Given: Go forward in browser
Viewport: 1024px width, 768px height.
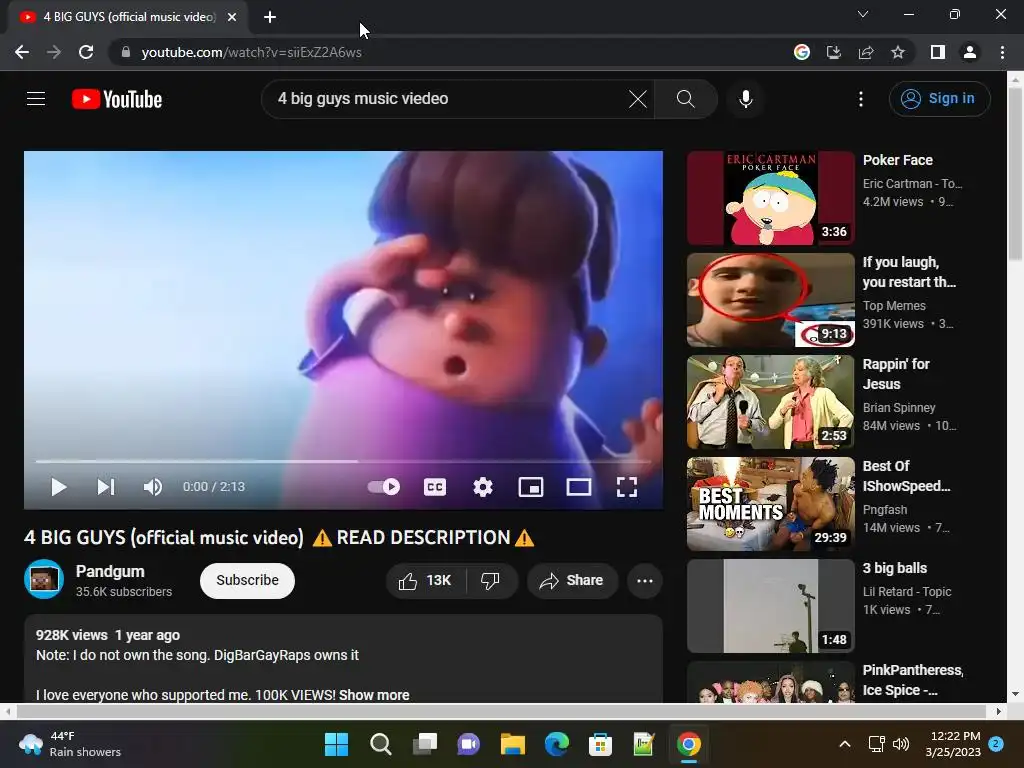Looking at the screenshot, I should click(54, 52).
